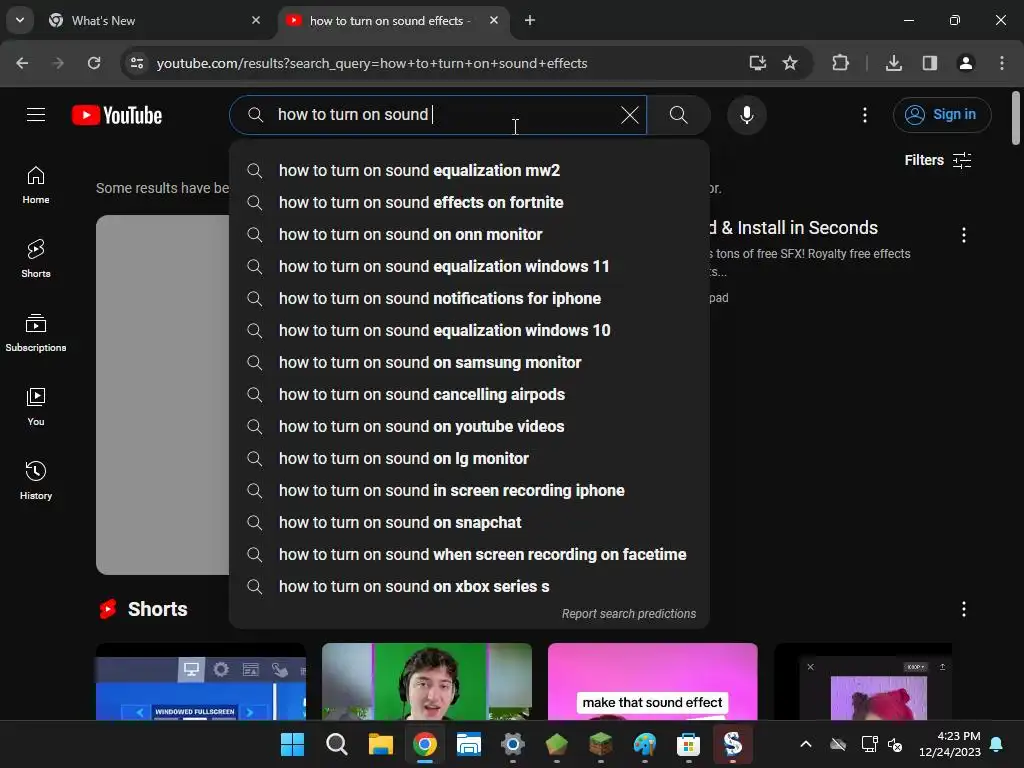Select suggestion 'notifications for iphone'
This screenshot has height=768, width=1024.
[469, 298]
